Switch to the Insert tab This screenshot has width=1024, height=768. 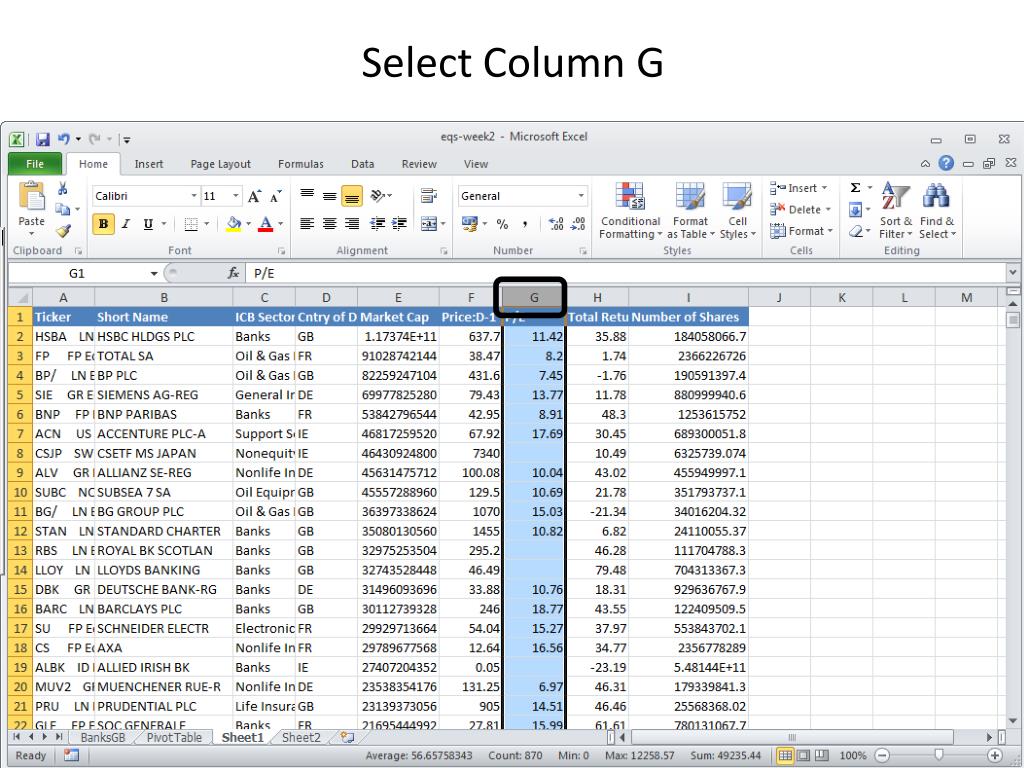[x=149, y=164]
